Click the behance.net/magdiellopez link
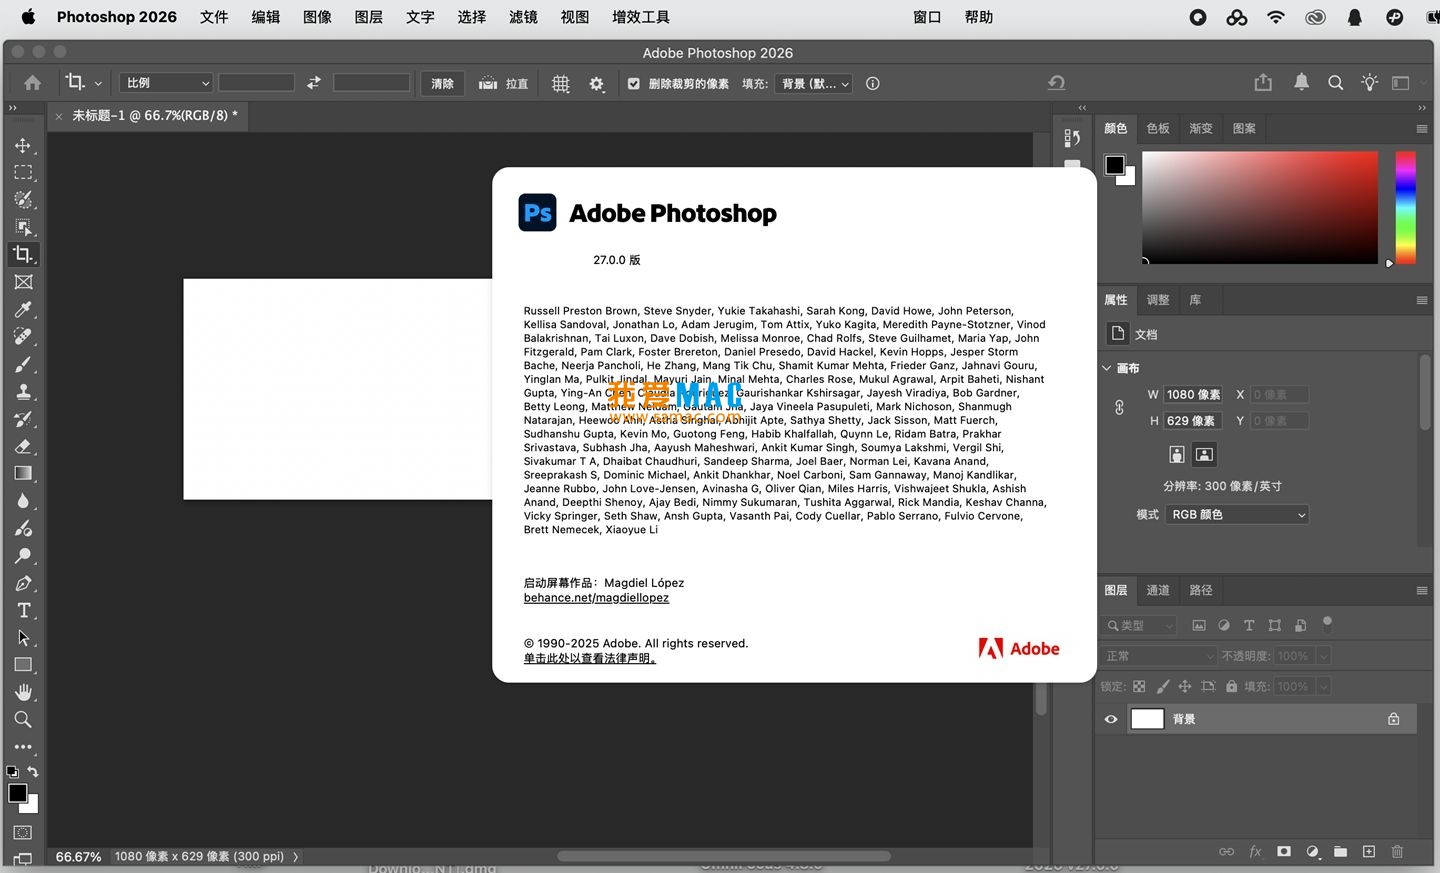The width and height of the screenshot is (1440, 873). [x=596, y=597]
